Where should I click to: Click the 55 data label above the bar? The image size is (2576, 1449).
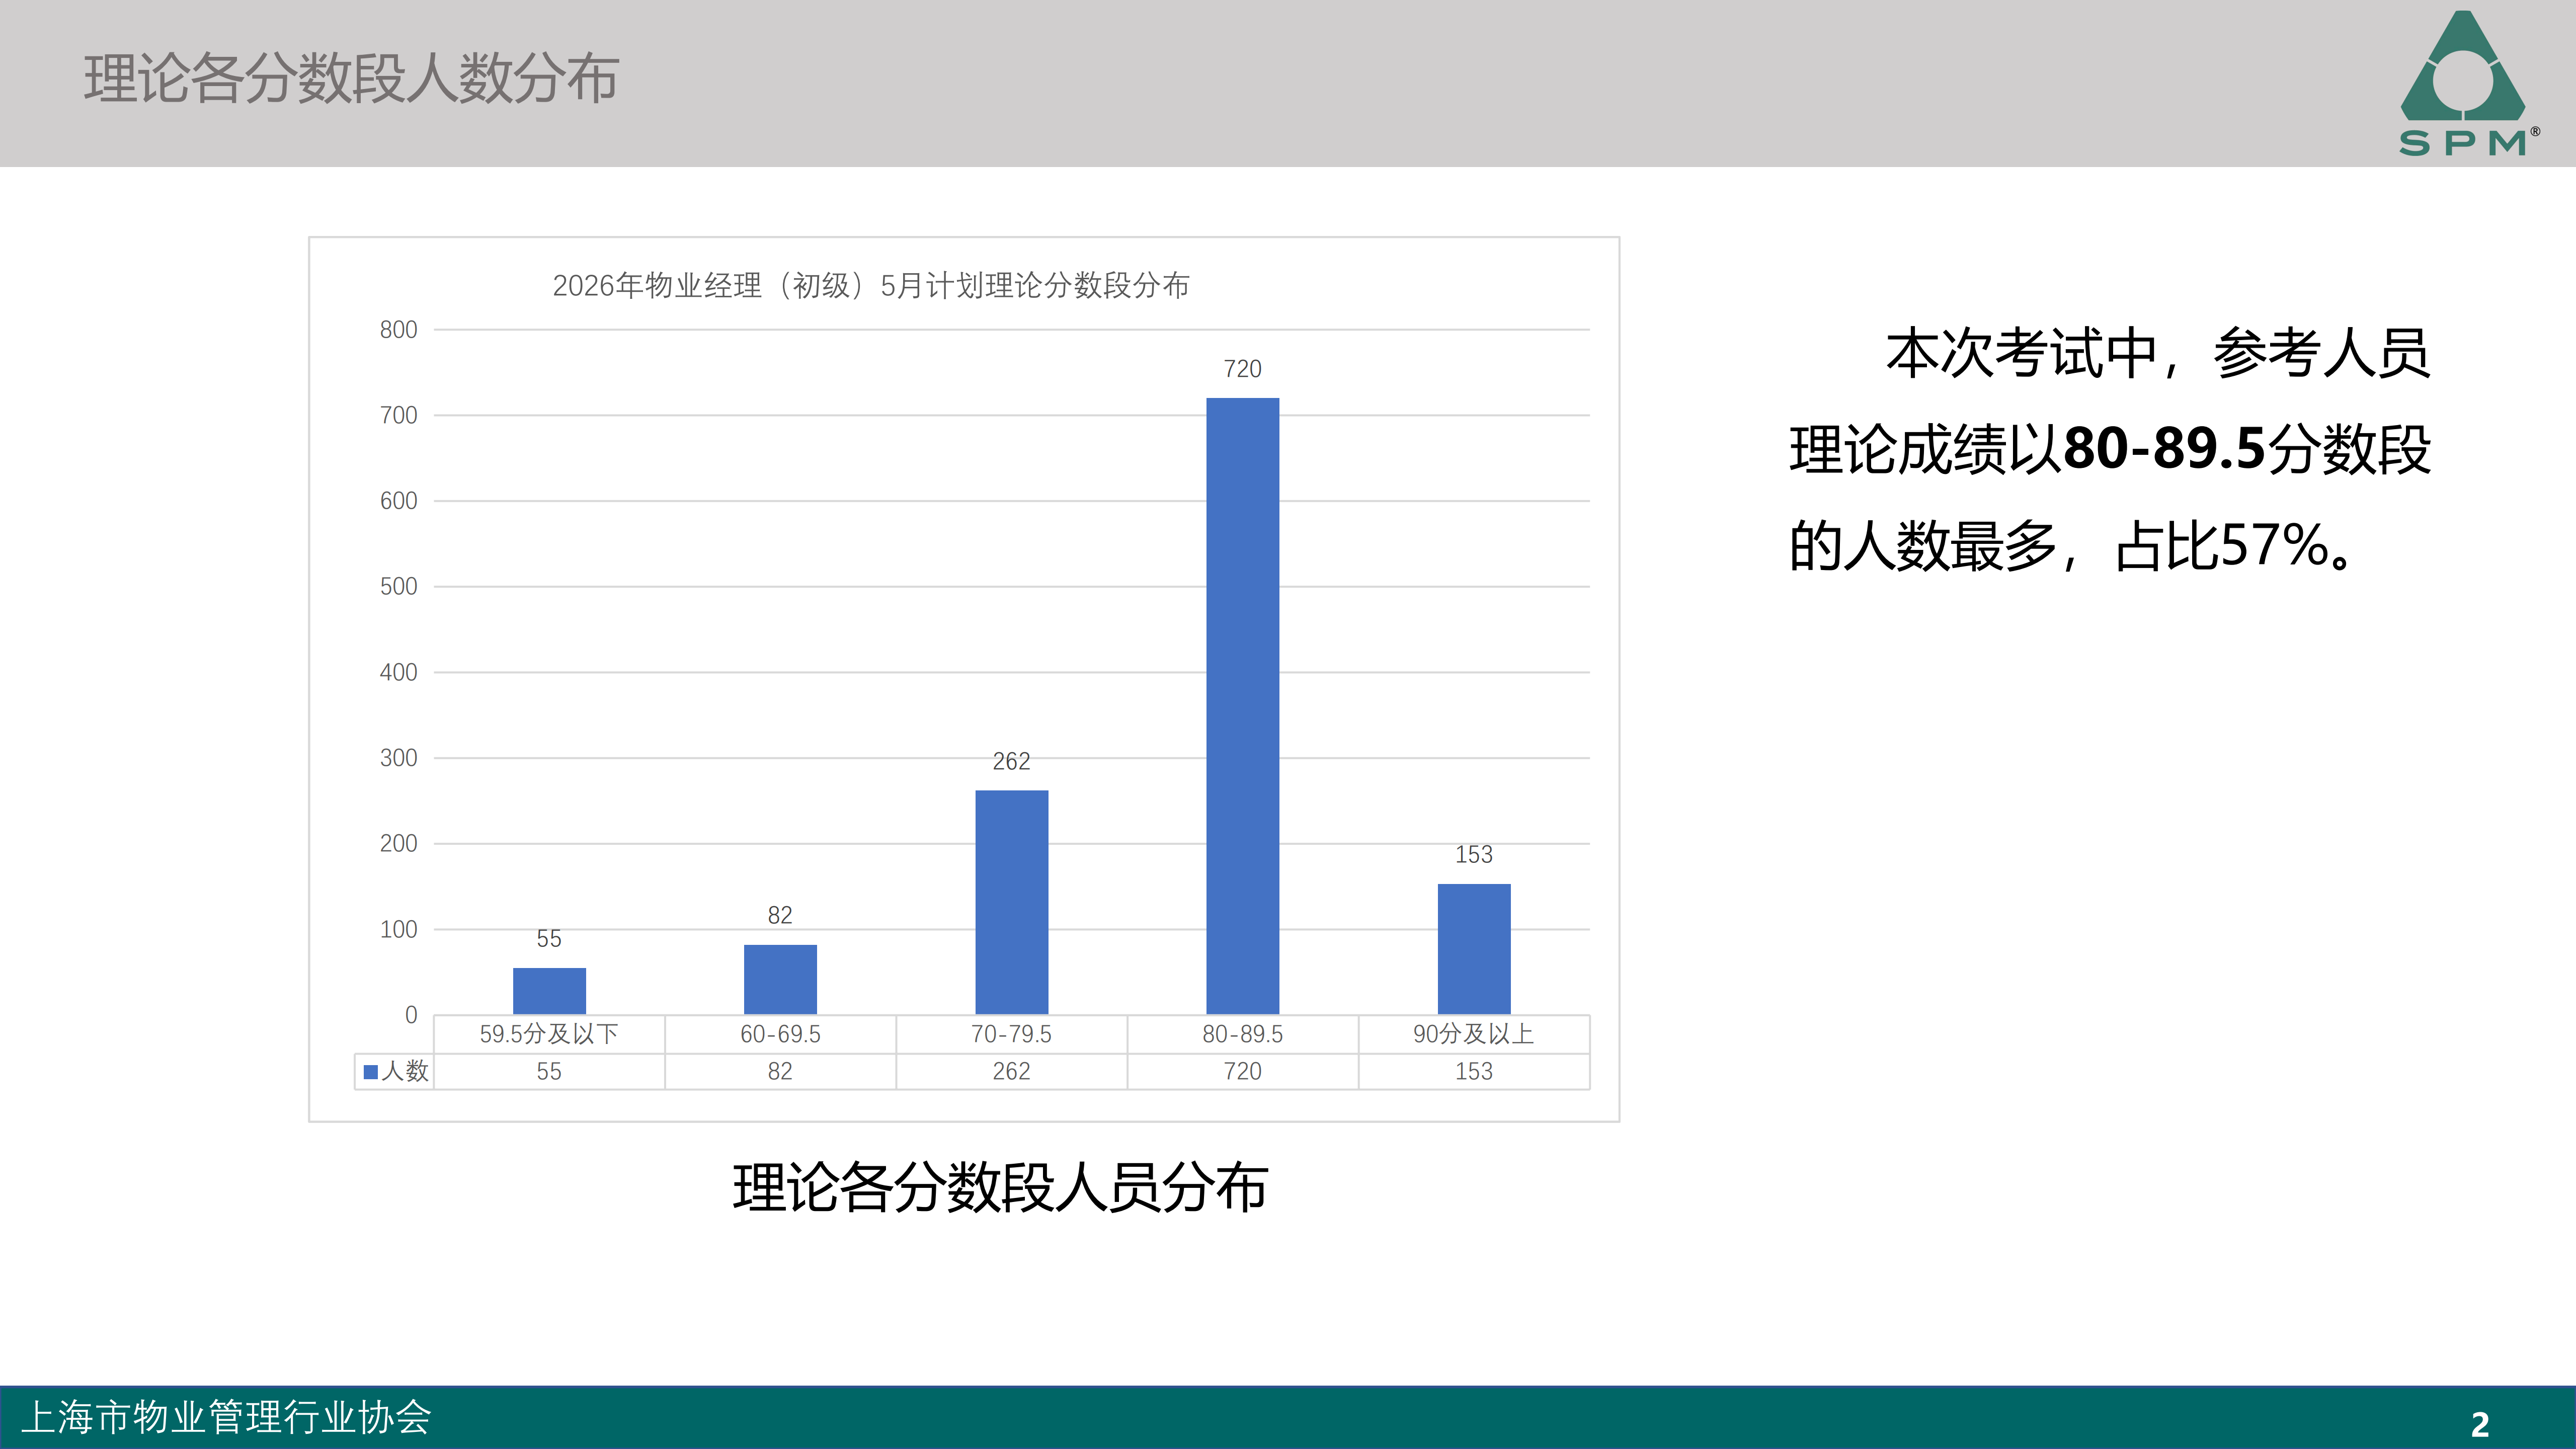click(549, 939)
